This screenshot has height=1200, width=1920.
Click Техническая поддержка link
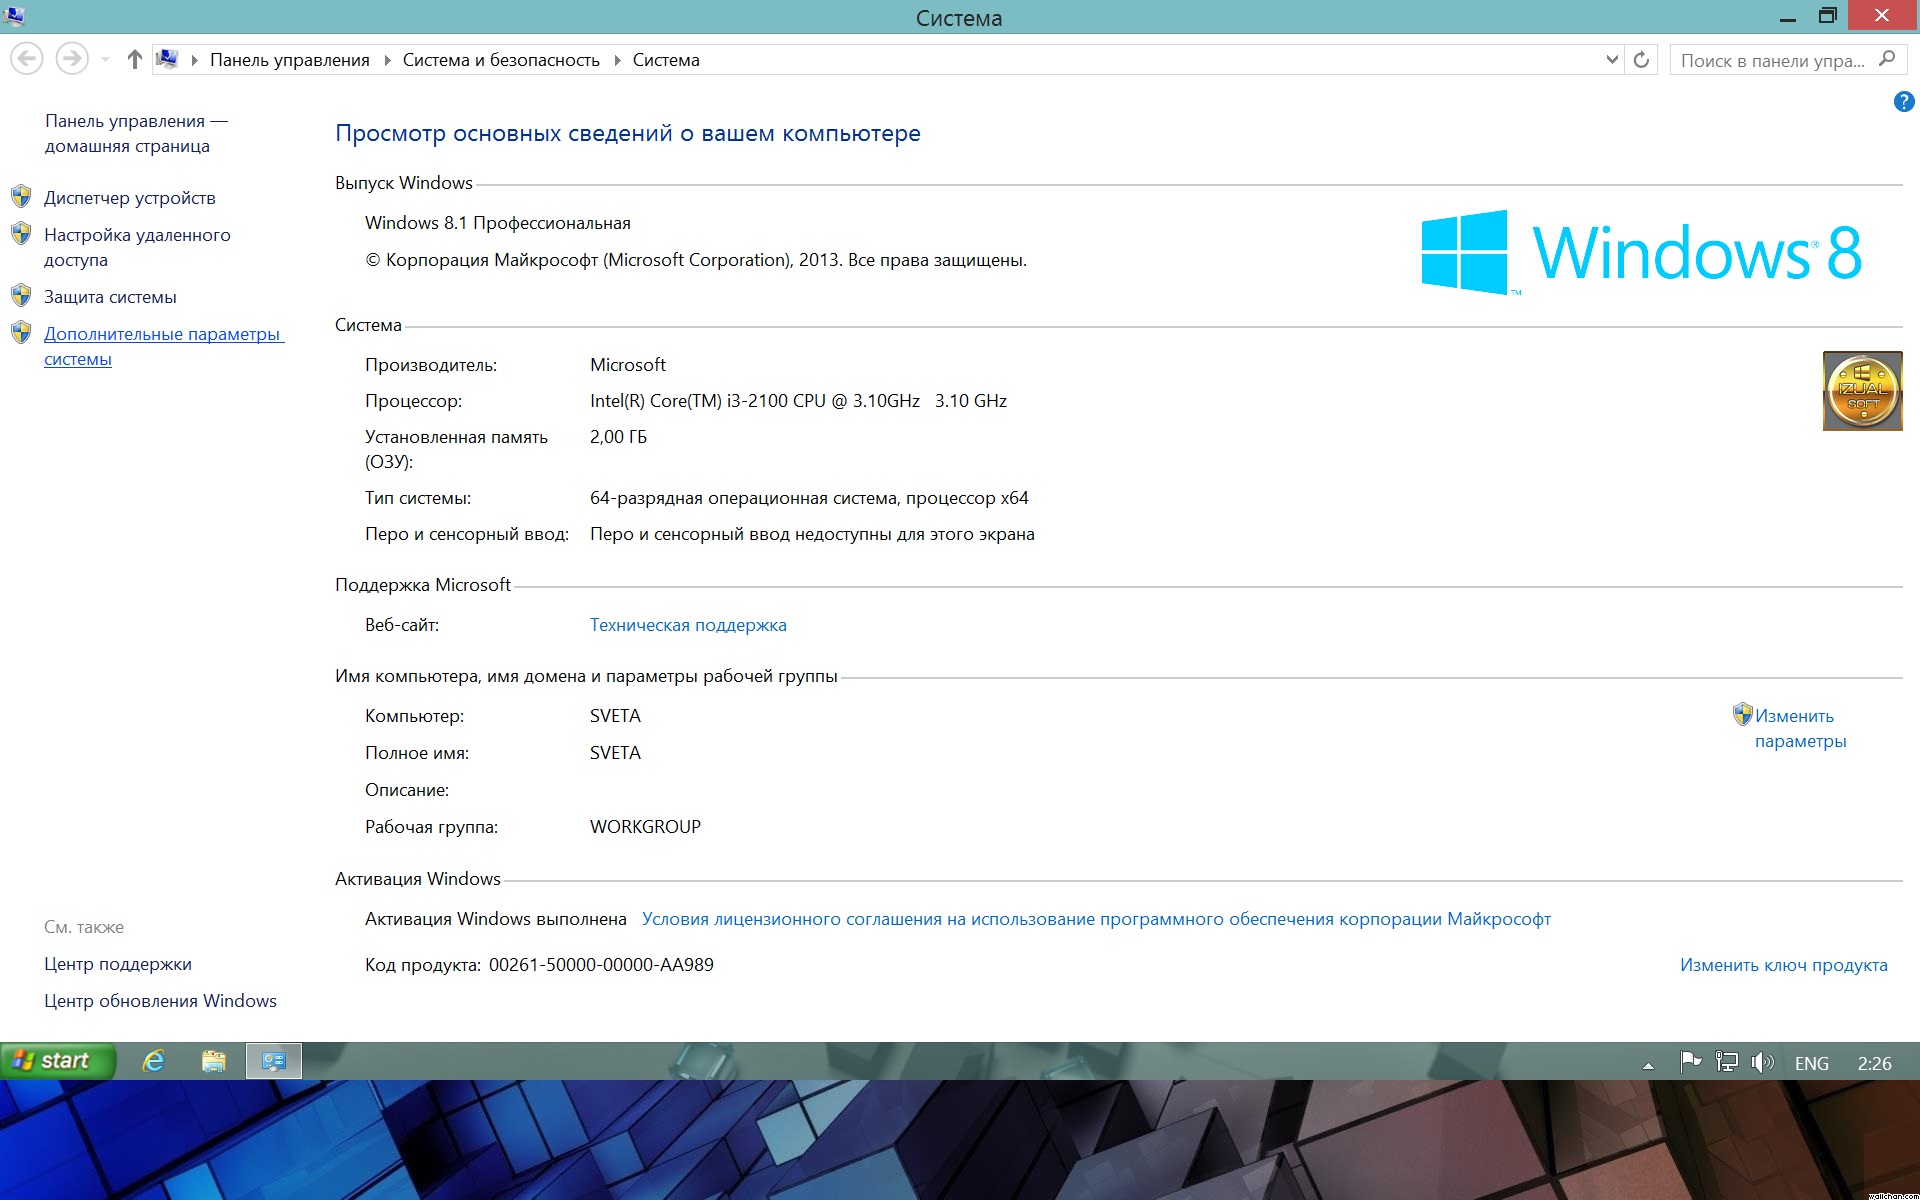tap(688, 625)
